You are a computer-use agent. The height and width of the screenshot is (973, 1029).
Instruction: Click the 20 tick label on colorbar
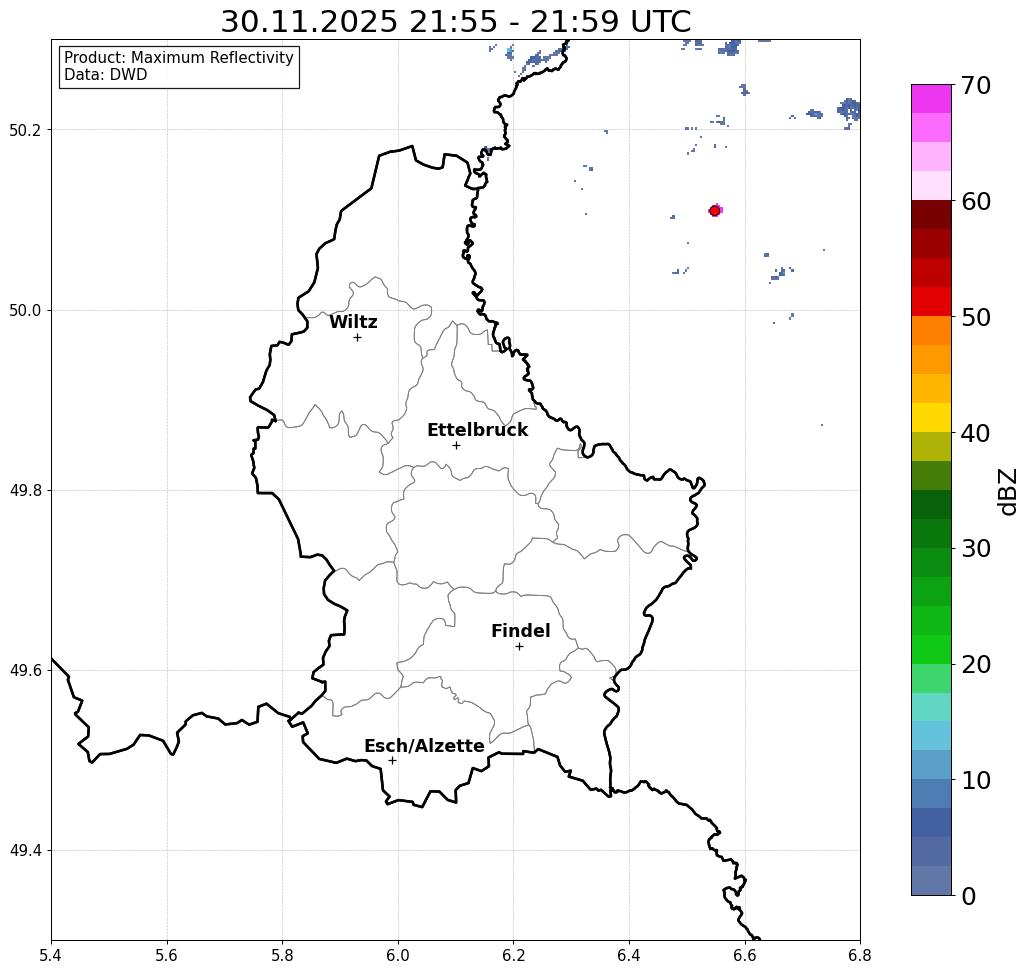coord(976,664)
